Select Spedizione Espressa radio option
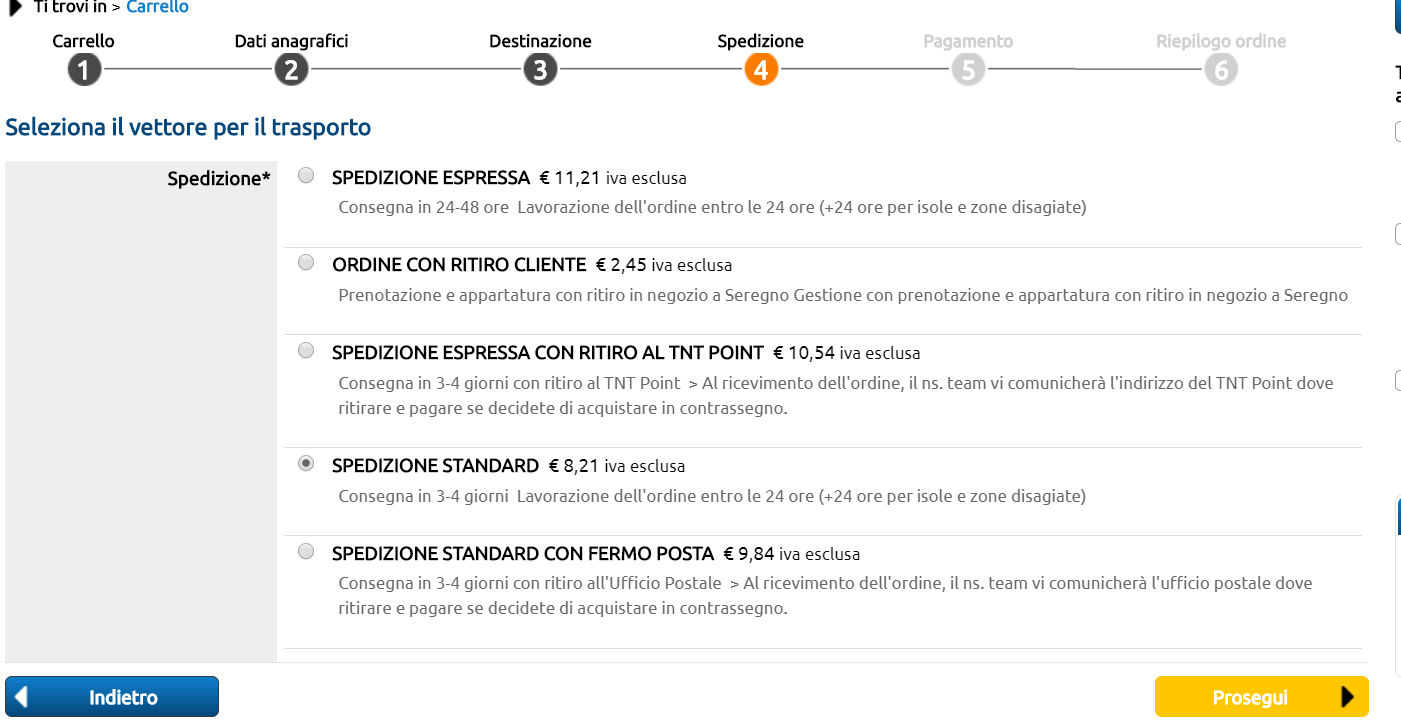The width and height of the screenshot is (1401, 723). 306,176
